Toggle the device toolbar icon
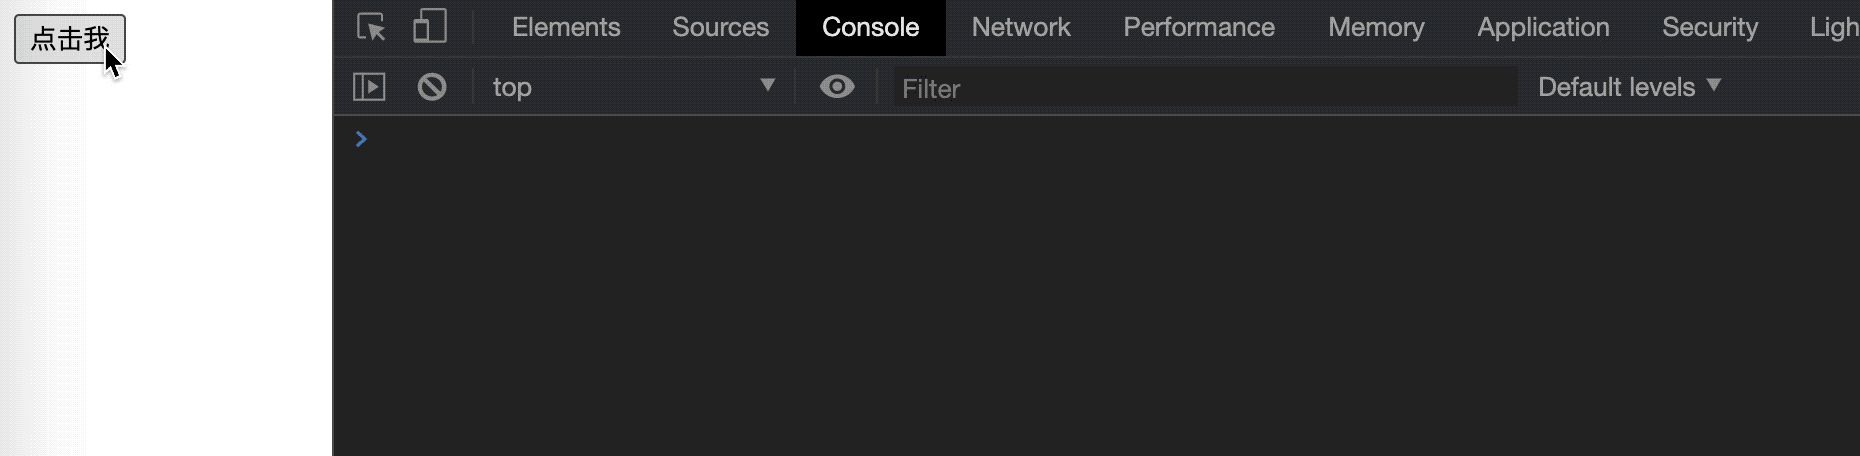Image resolution: width=1860 pixels, height=456 pixels. (430, 27)
